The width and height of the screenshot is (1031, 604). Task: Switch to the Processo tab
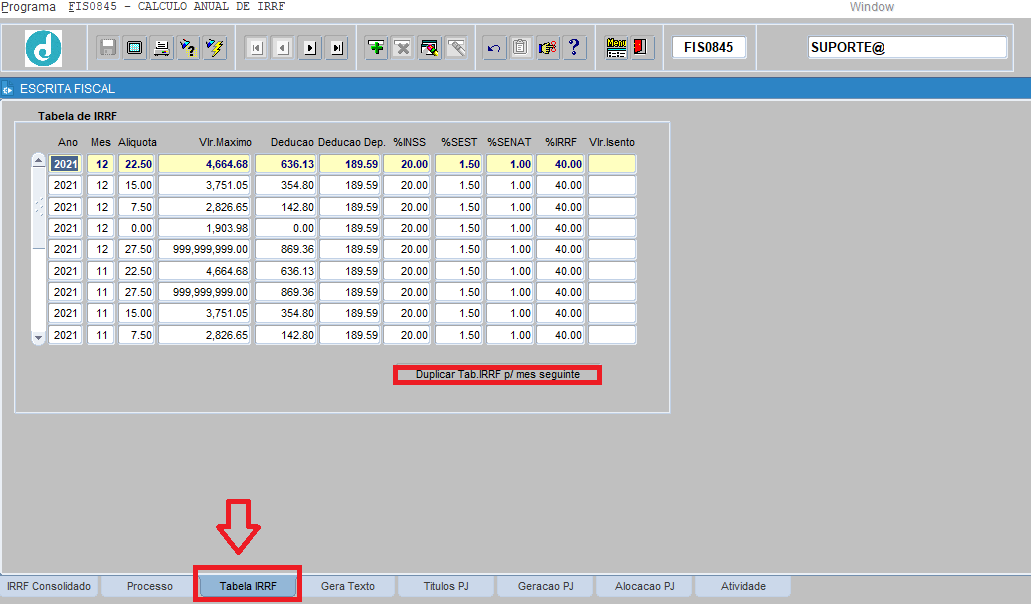click(x=150, y=586)
